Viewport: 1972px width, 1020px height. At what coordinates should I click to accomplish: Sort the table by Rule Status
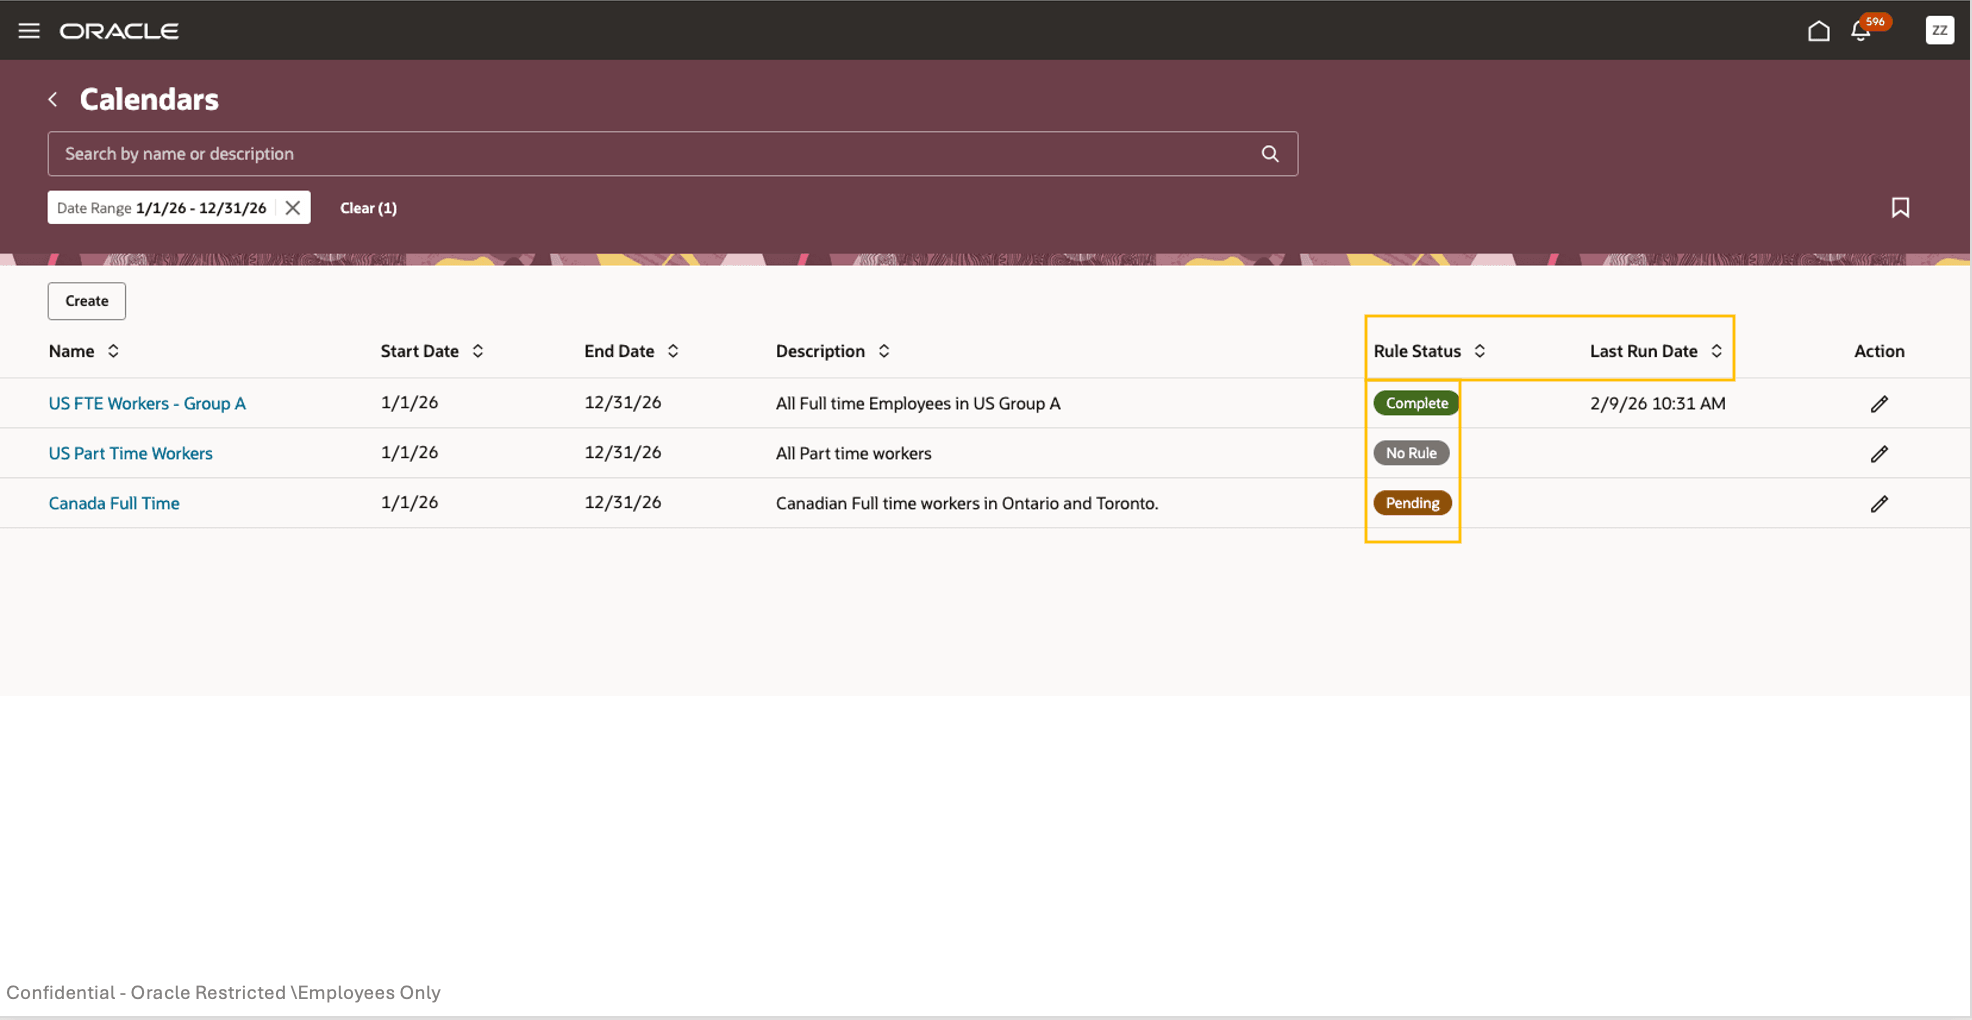(x=1480, y=351)
